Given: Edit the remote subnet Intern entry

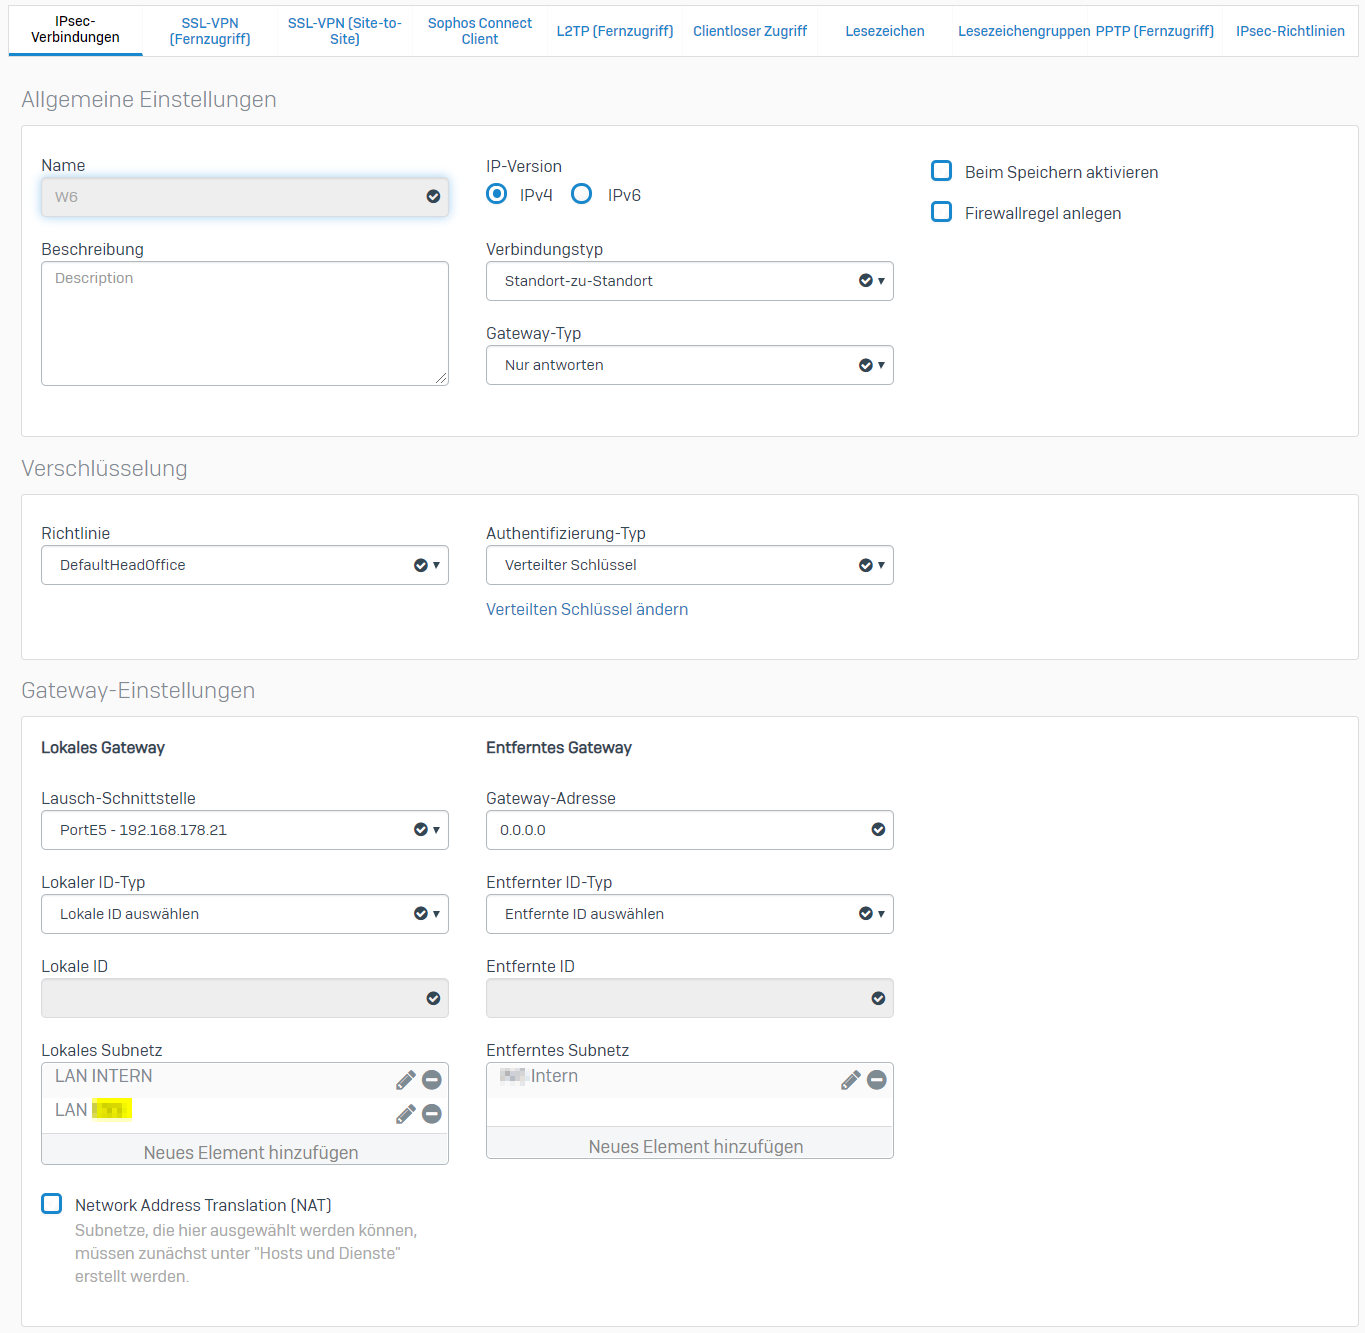Looking at the screenshot, I should click(850, 1080).
